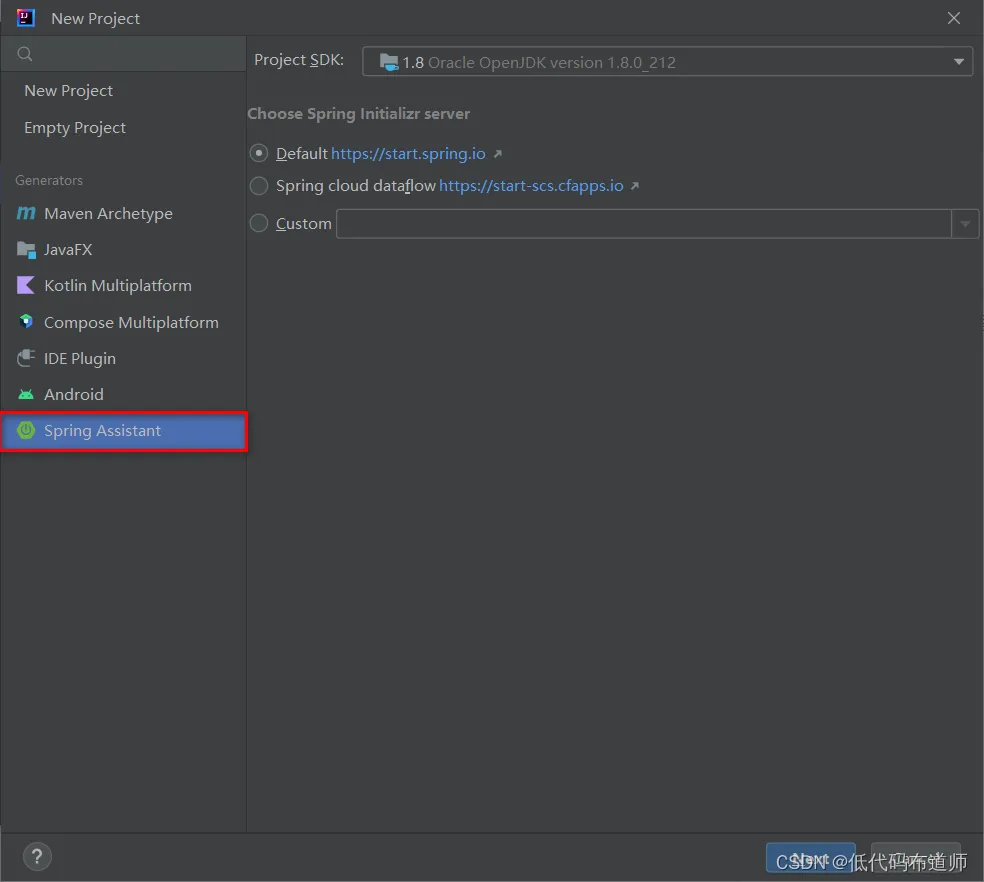Screen dimensions: 984x882
Task: Select JavaFX generator
Action: 124,250
